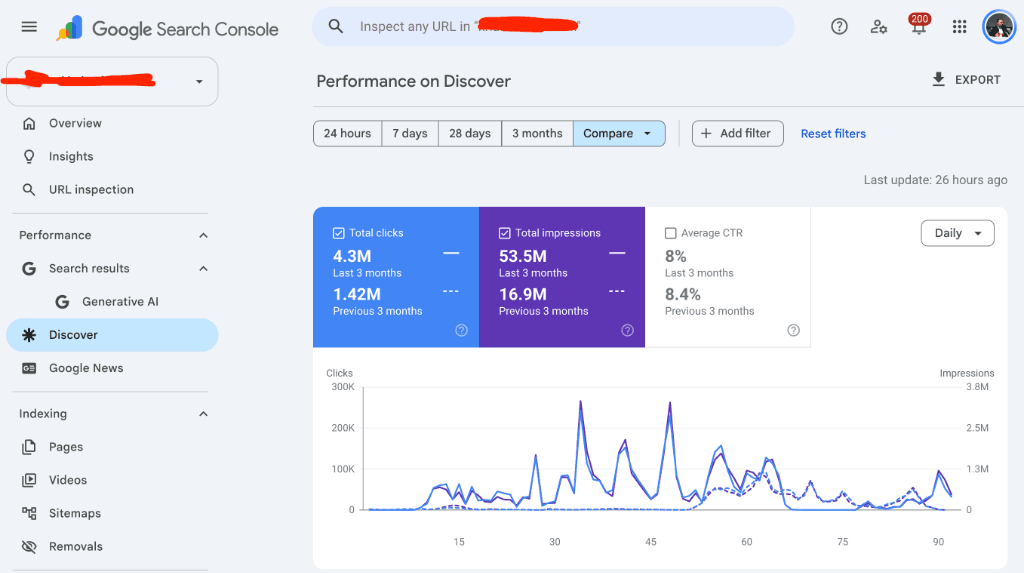Click the EXPORT button
This screenshot has height=573, width=1024.
tap(966, 80)
